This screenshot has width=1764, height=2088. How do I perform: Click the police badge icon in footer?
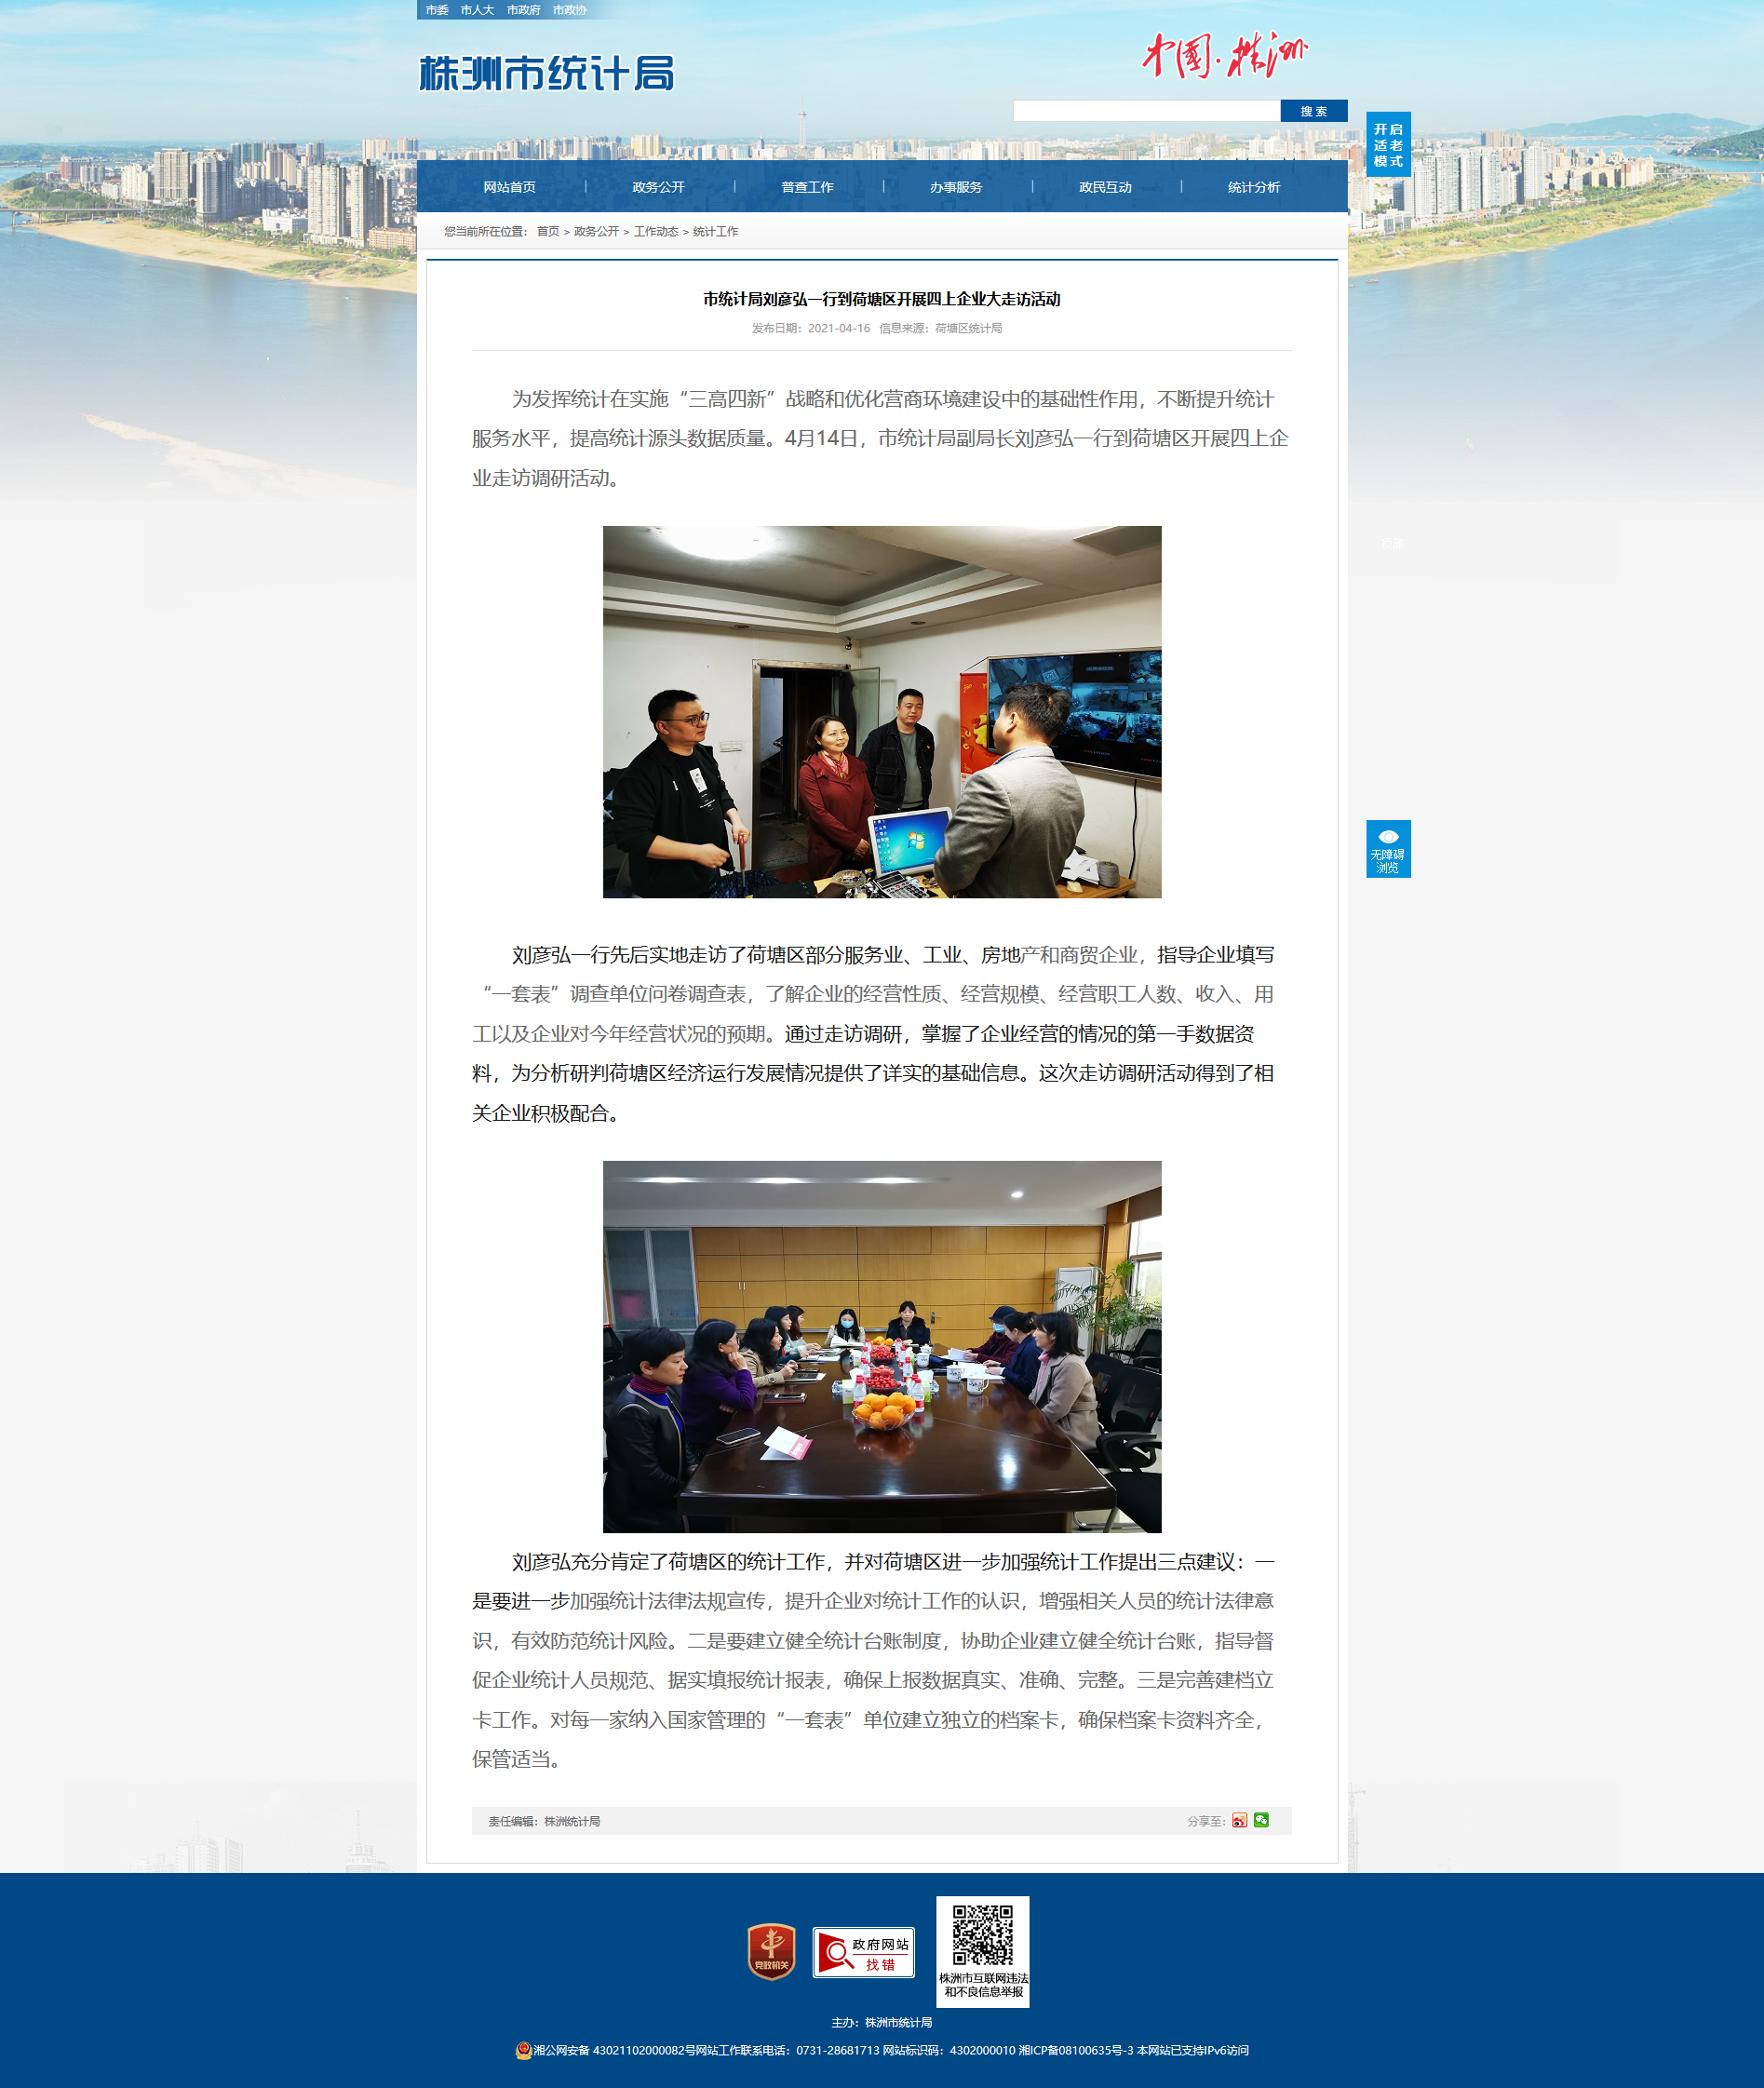pos(523,2050)
